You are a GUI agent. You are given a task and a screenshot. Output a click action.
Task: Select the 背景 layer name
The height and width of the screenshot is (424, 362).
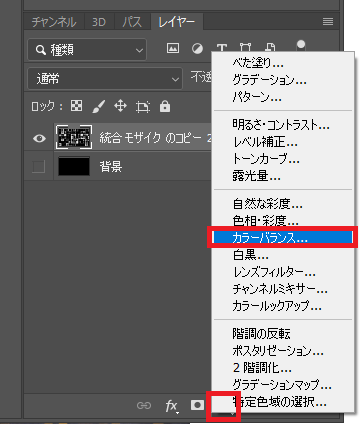pyautogui.click(x=111, y=166)
